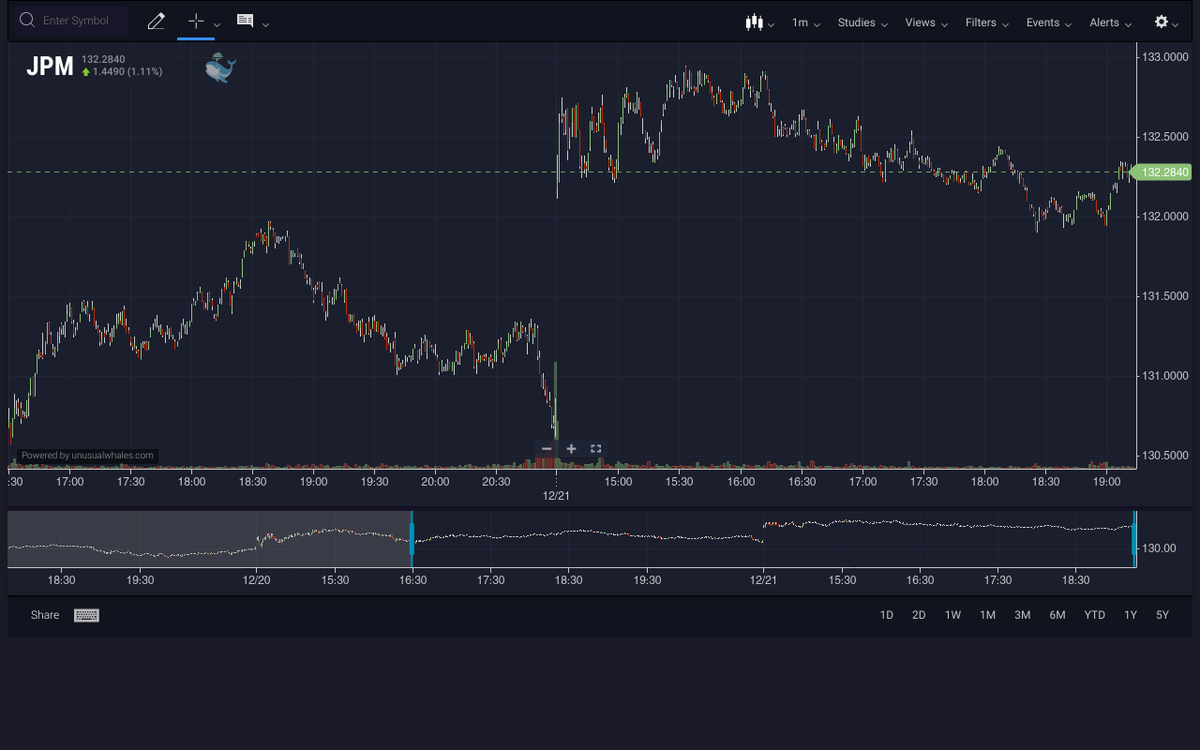This screenshot has width=1200, height=750.
Task: Open the keyboard shortcuts icon
Action: pos(87,616)
